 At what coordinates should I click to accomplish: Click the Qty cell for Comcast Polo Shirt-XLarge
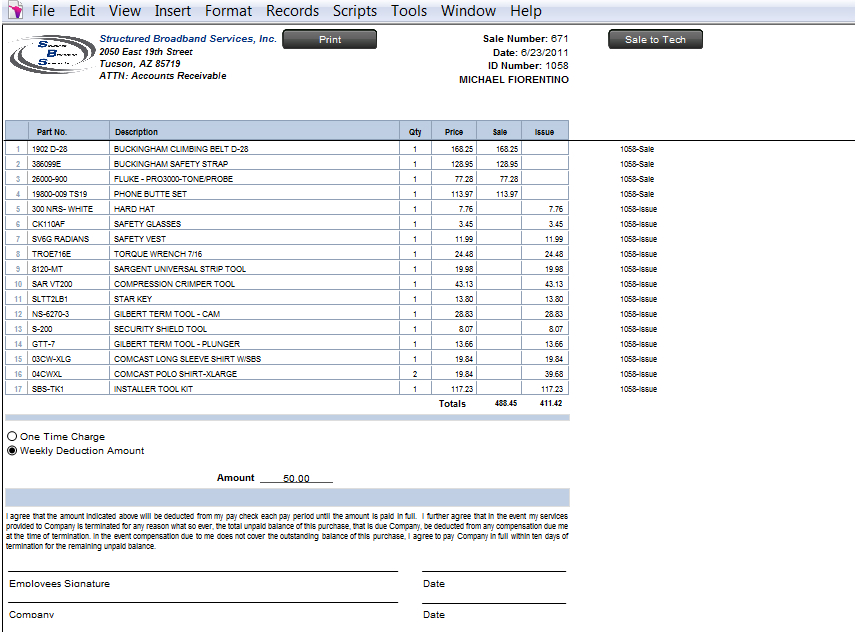(414, 374)
